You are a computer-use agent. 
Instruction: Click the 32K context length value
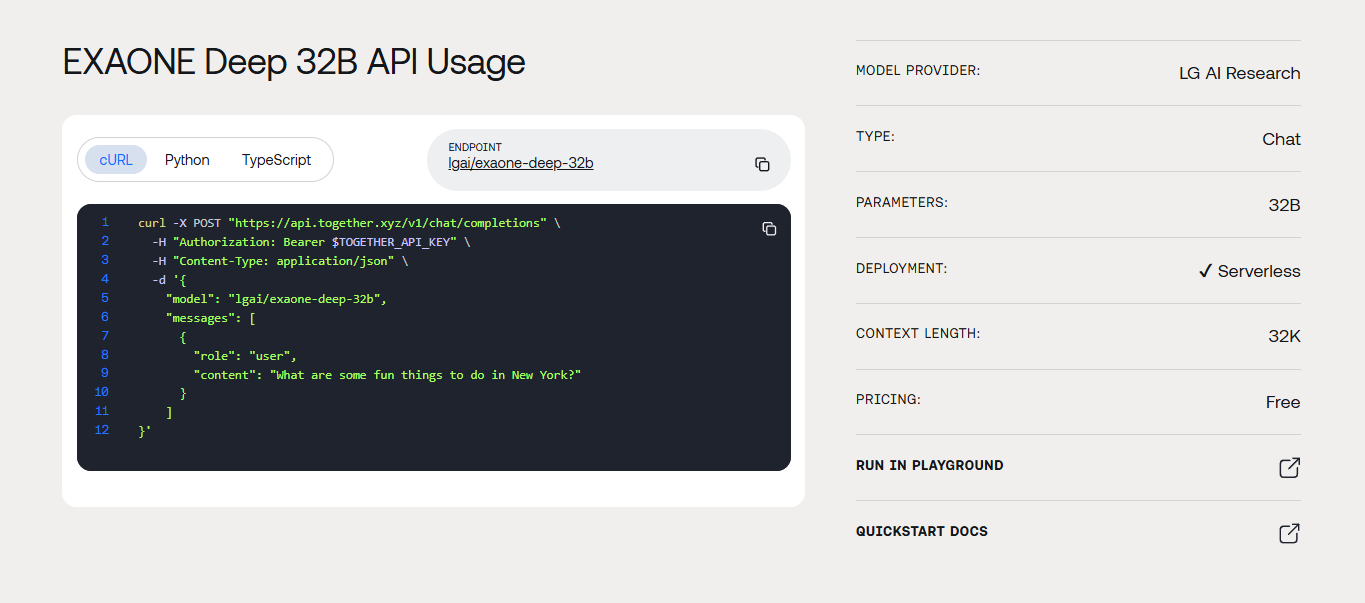[x=1284, y=336]
